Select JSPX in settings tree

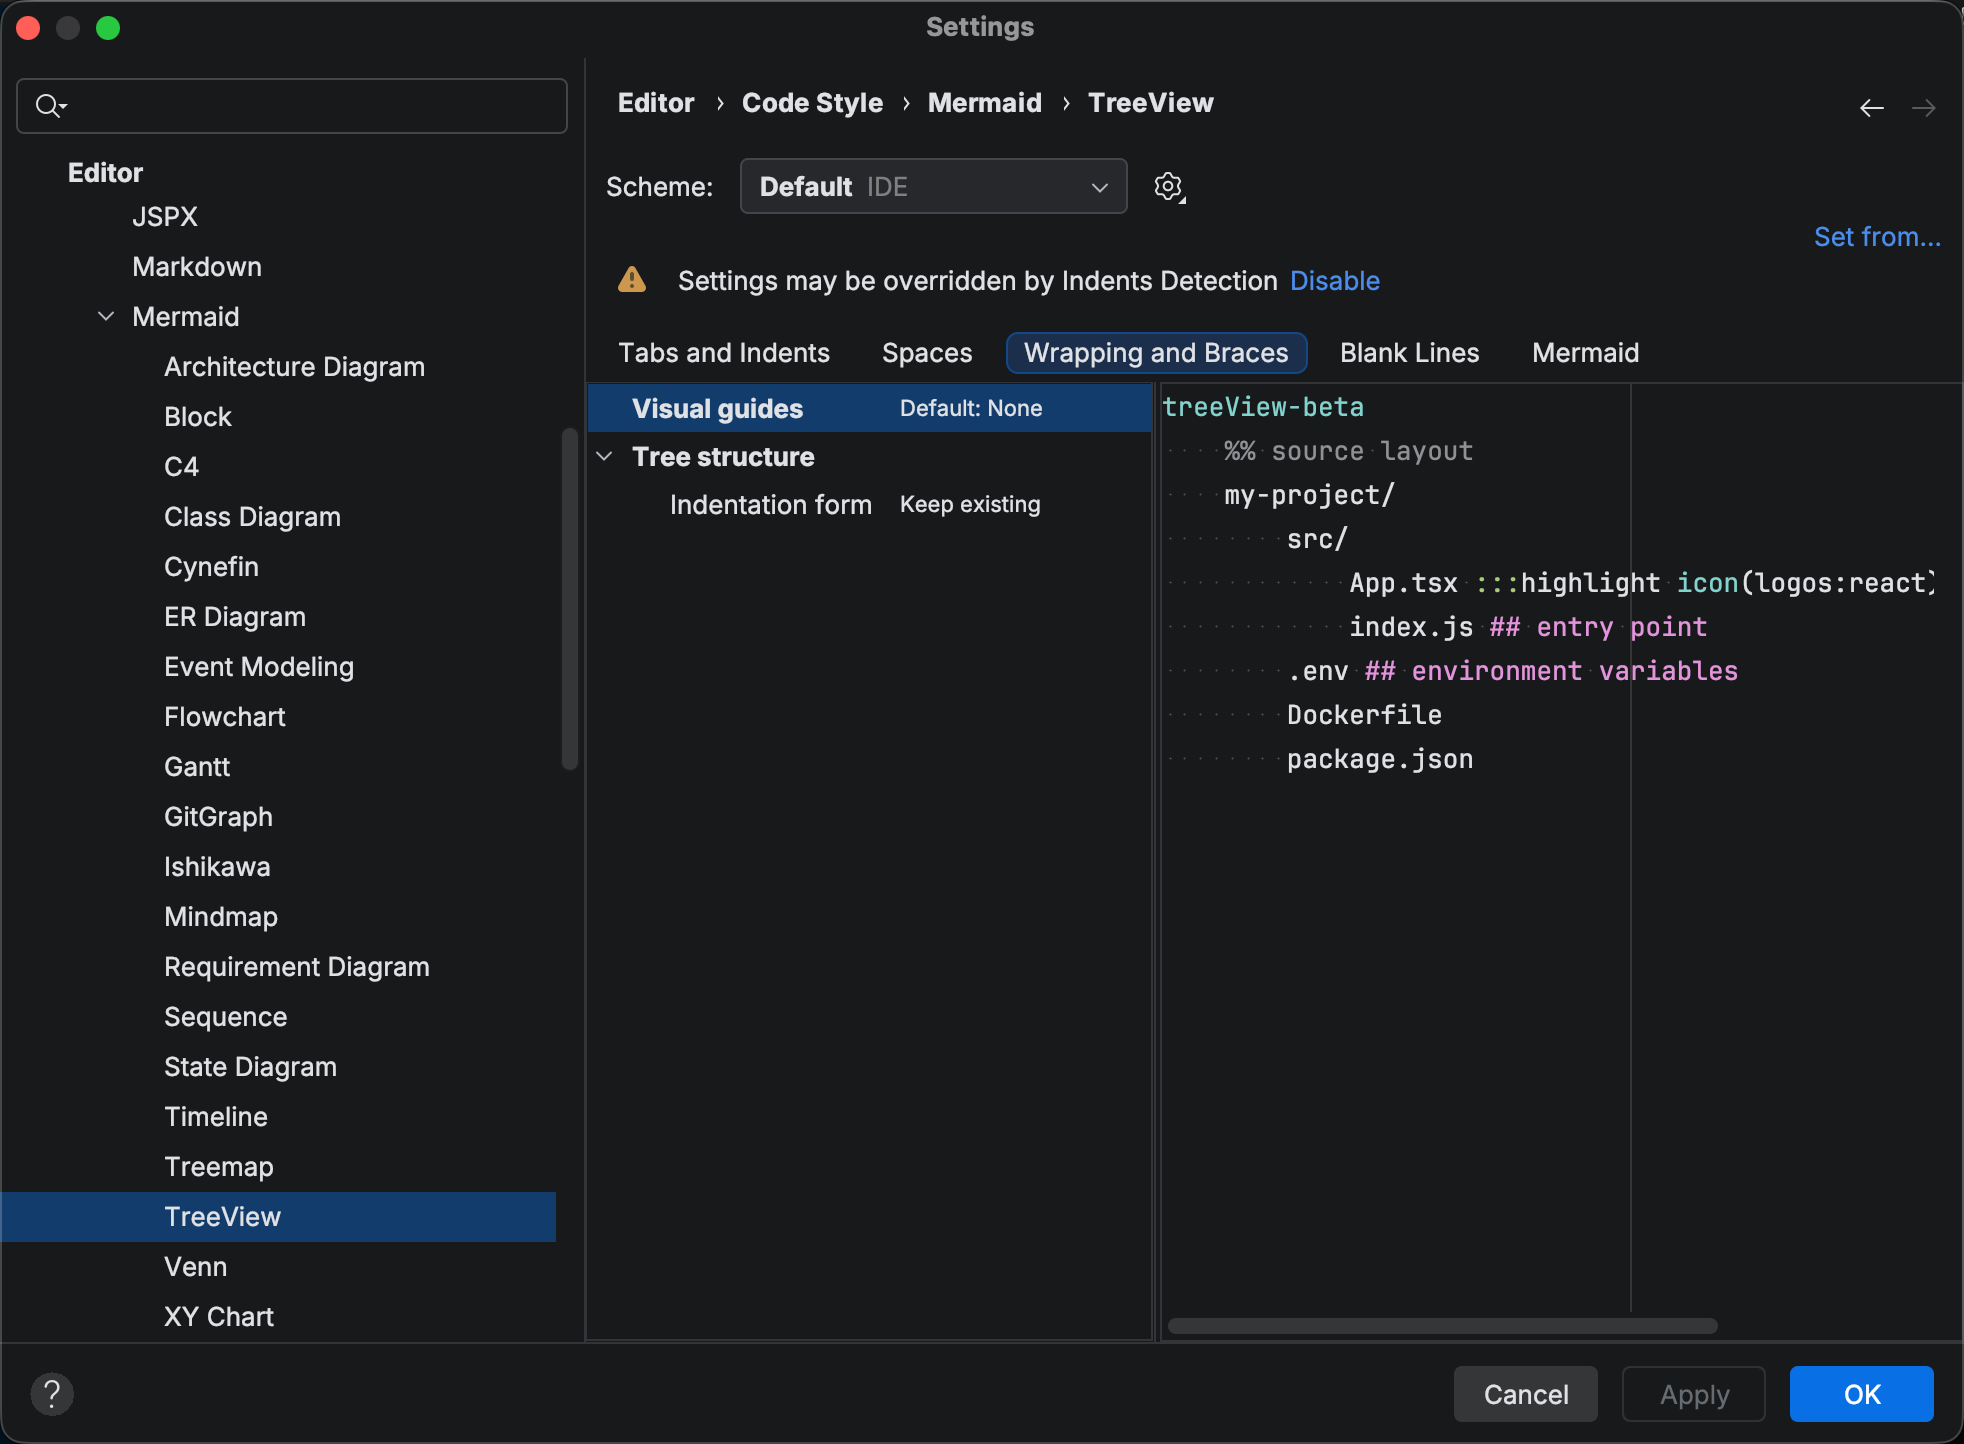(x=165, y=216)
